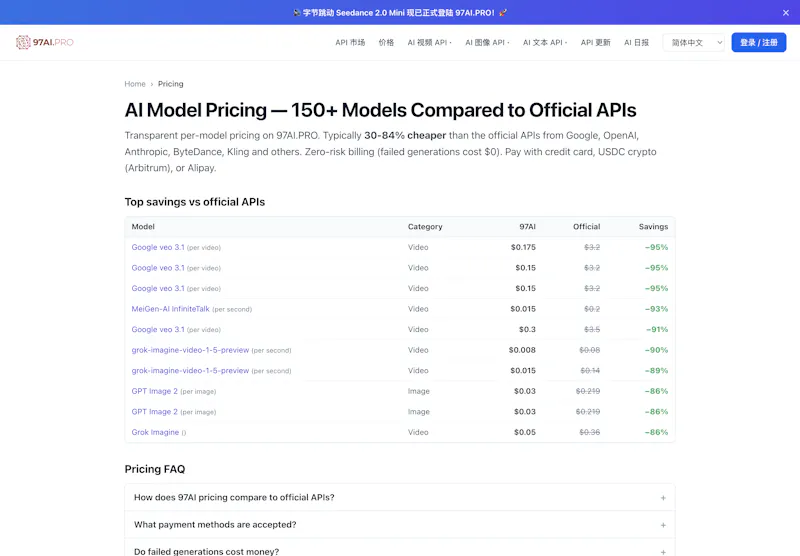
Task: Click the bold "30-84% cheaper" text
Action: tap(405, 135)
